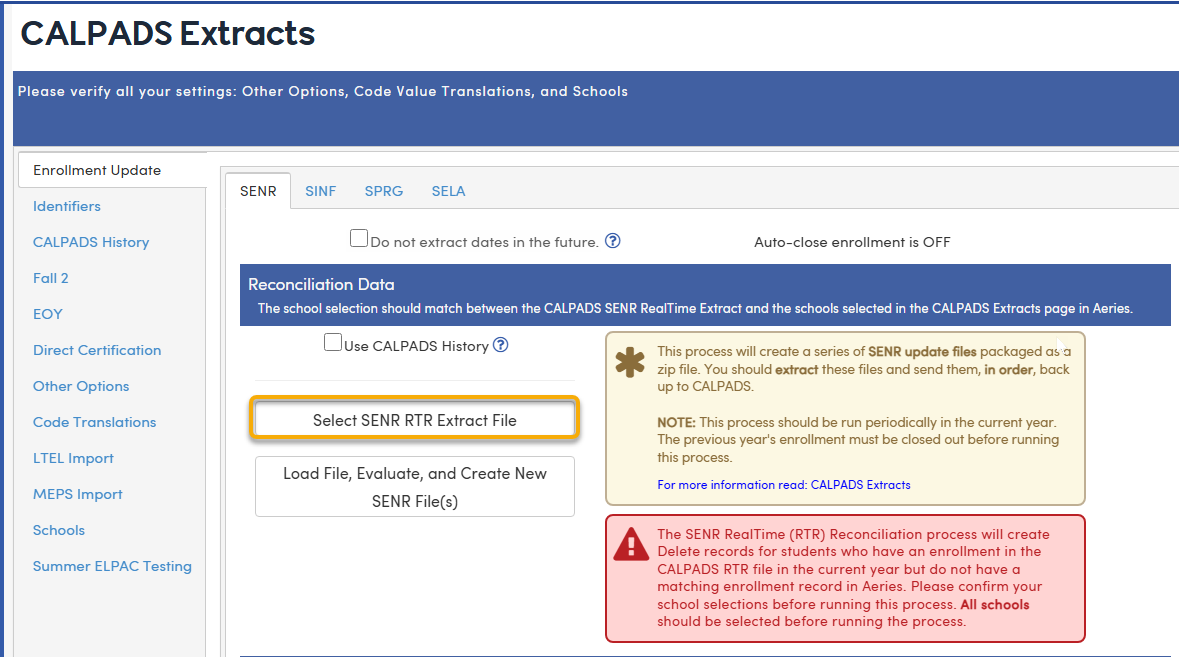Switch to the SENR tab

click(x=258, y=191)
